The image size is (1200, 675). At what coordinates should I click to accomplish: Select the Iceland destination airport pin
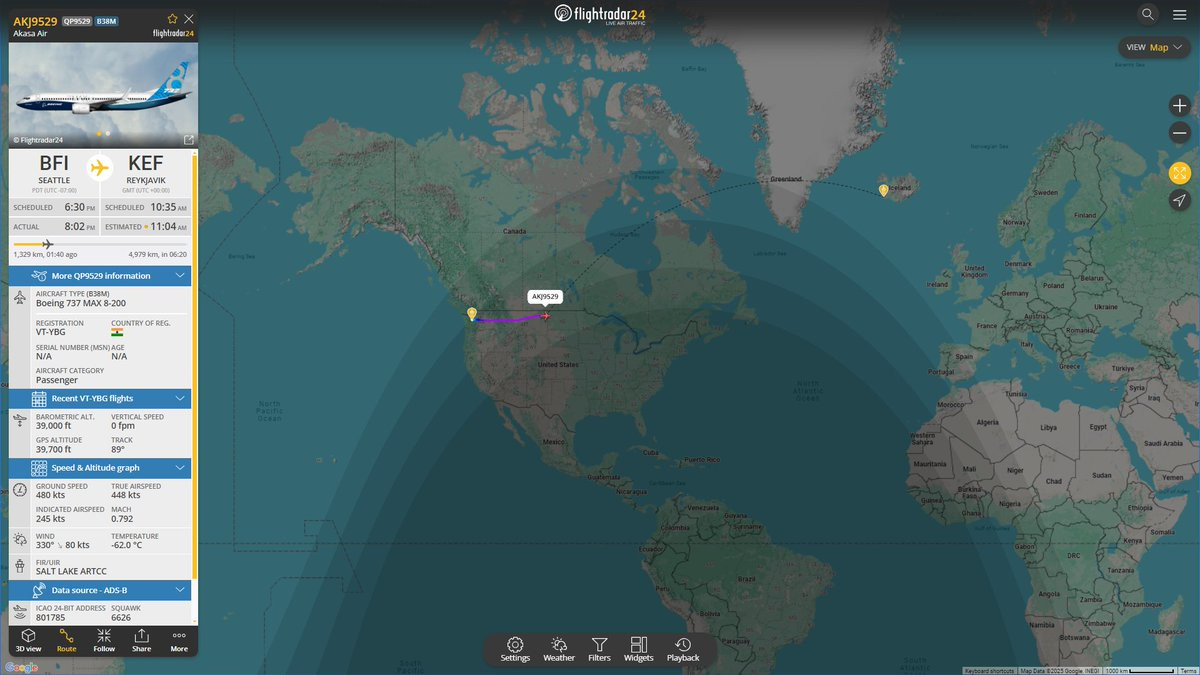pyautogui.click(x=883, y=190)
